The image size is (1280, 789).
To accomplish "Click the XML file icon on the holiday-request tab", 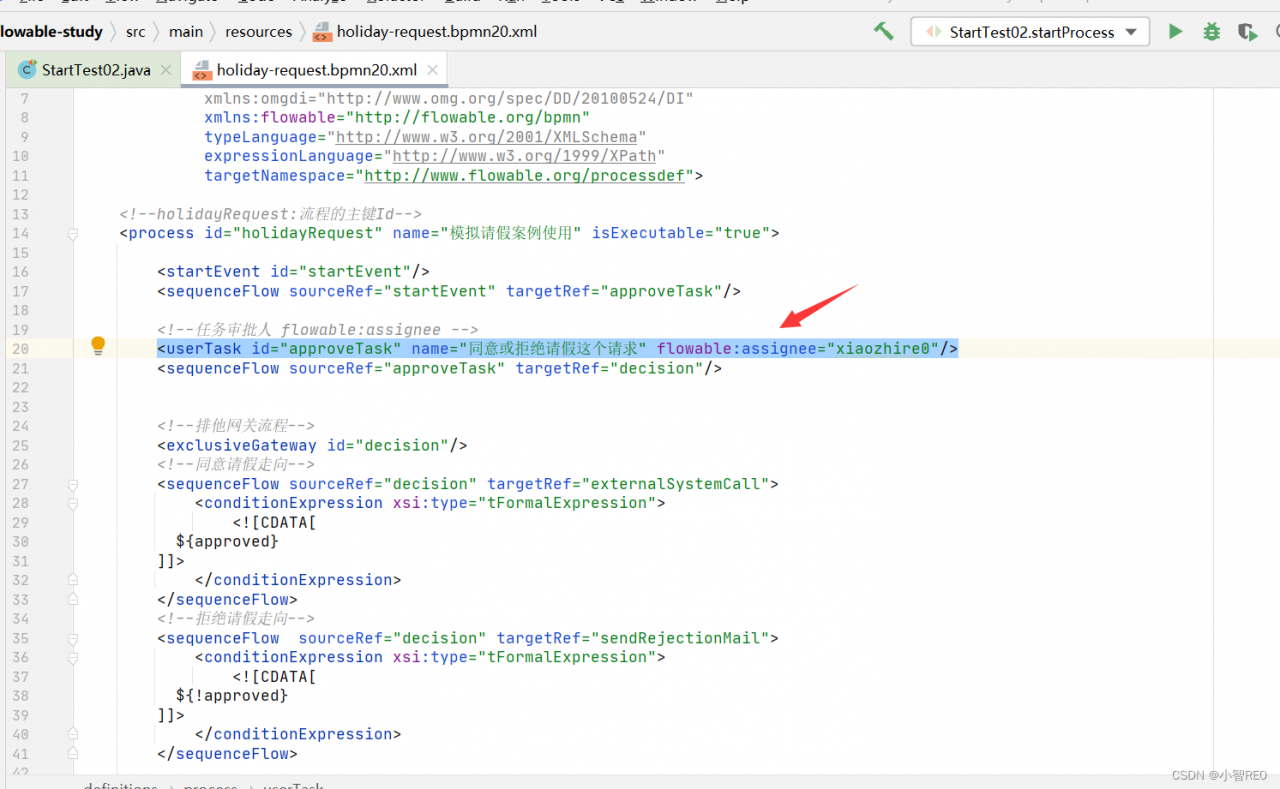I will pyautogui.click(x=202, y=70).
